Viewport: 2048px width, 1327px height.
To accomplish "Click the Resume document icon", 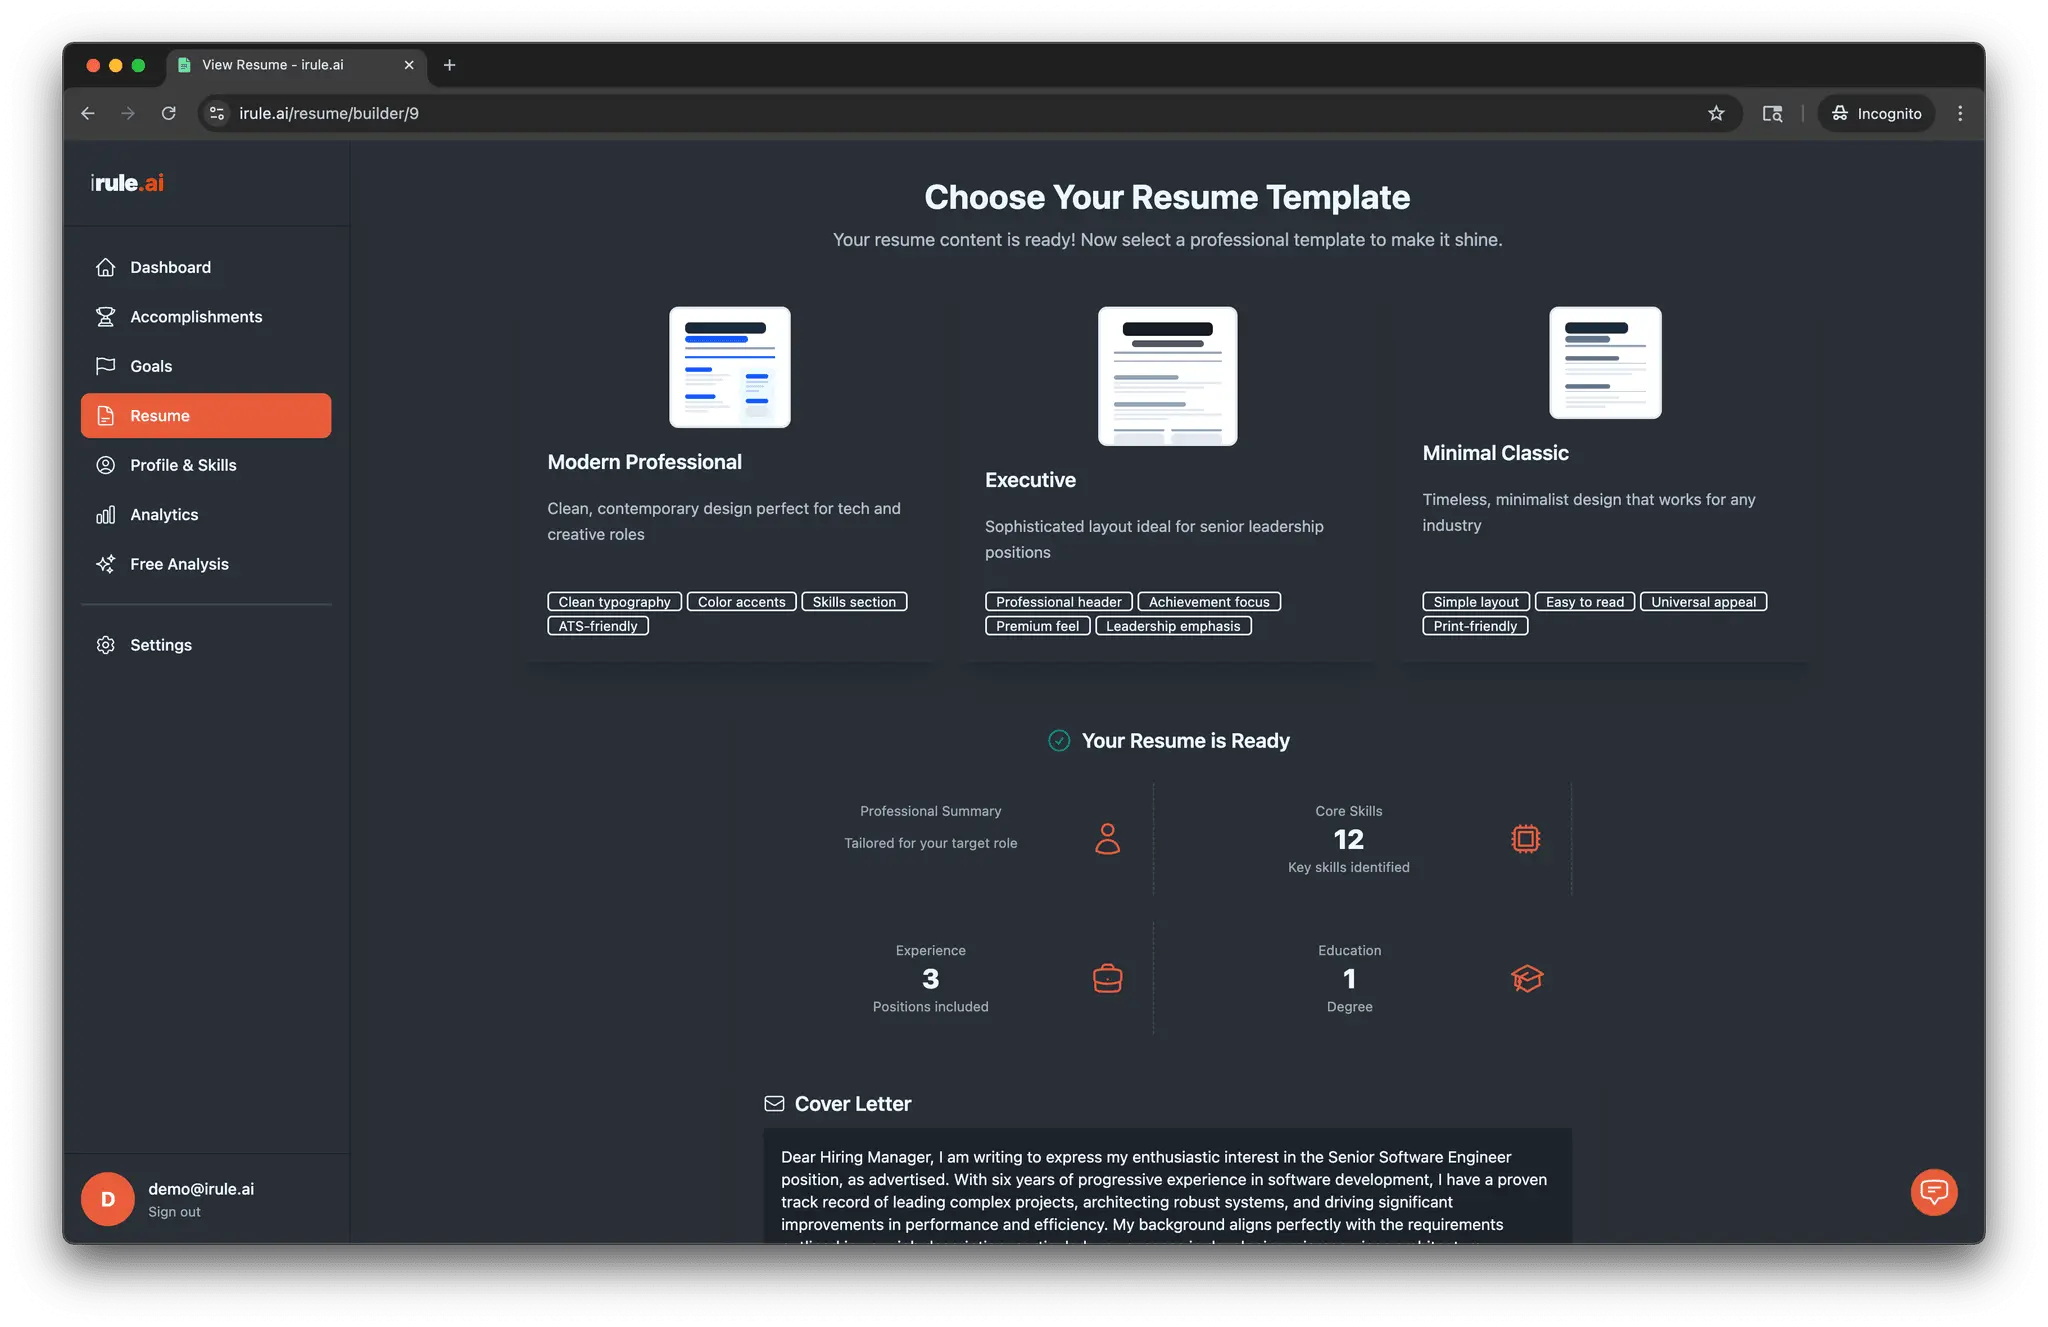I will 105,415.
